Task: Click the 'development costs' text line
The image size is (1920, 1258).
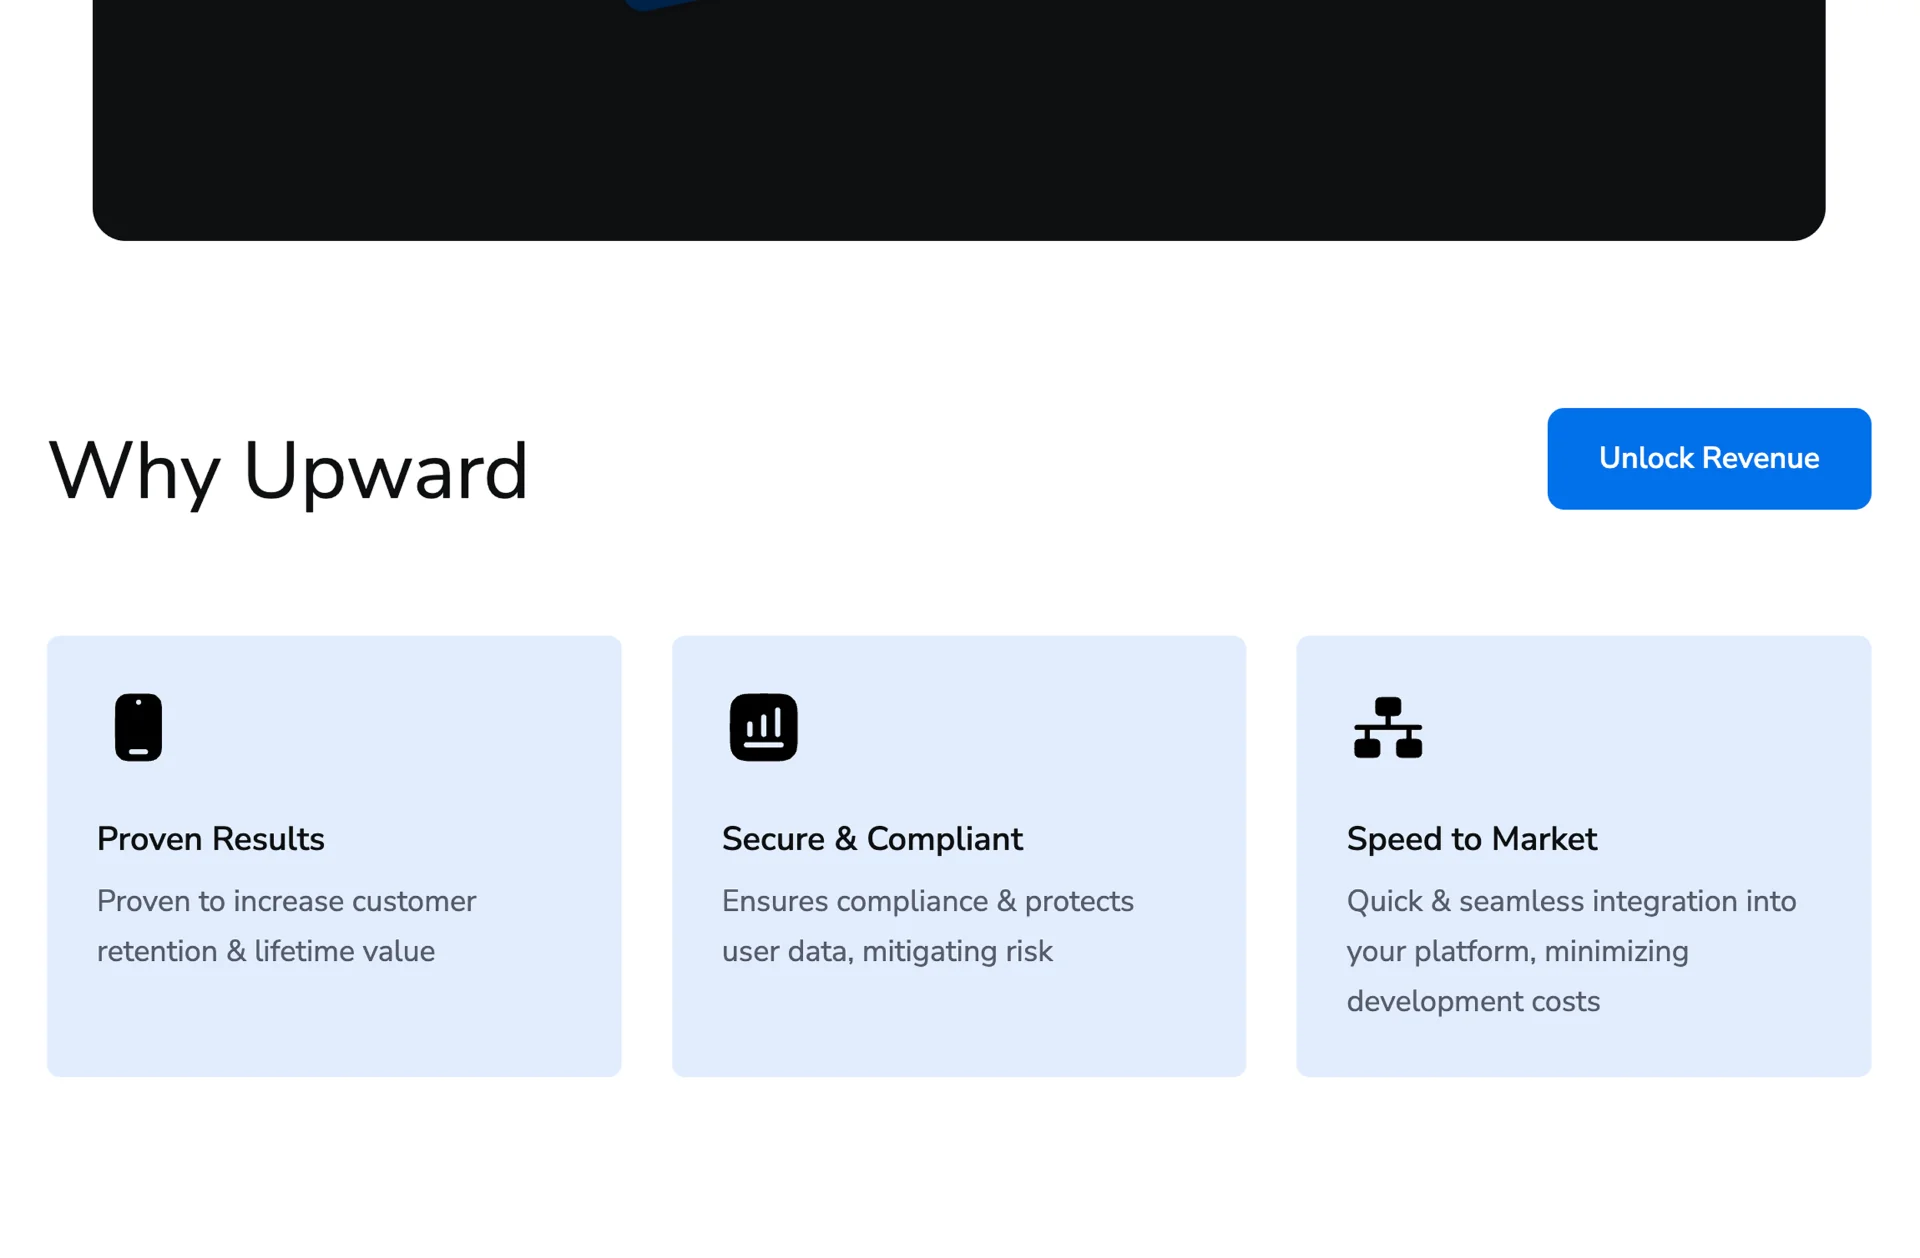Action: pyautogui.click(x=1473, y=1001)
